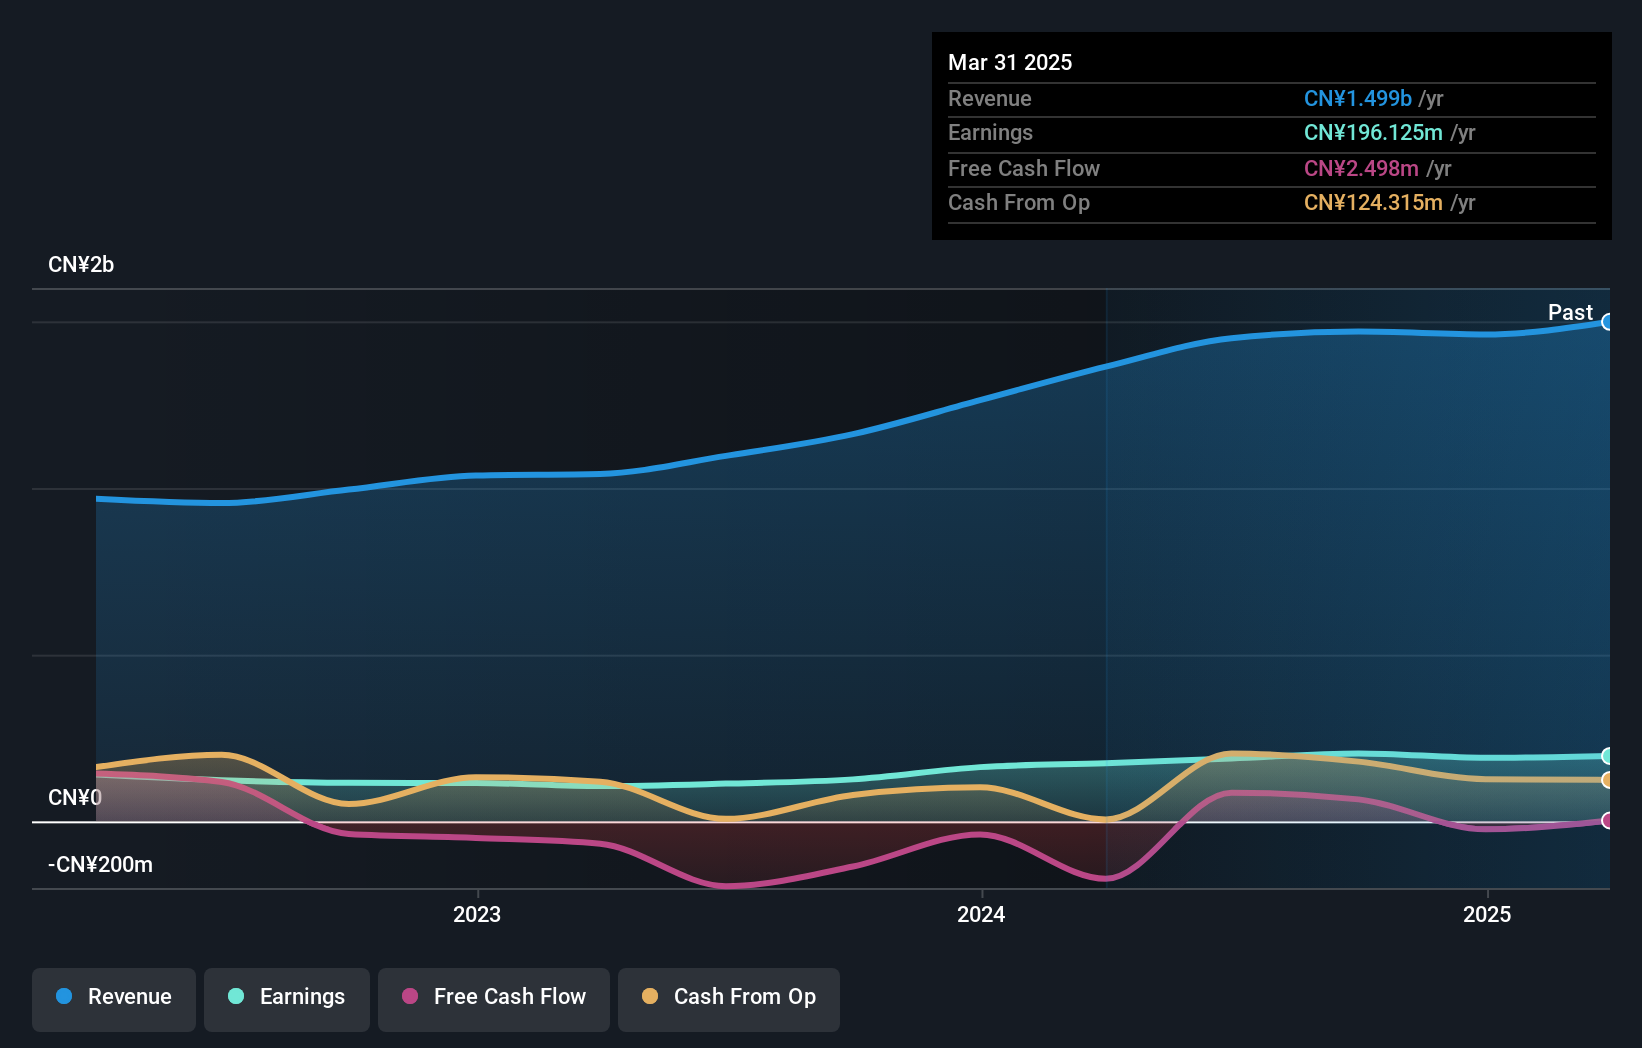Click the CN¥0 y-axis label
This screenshot has height=1048, width=1642.
(x=75, y=797)
